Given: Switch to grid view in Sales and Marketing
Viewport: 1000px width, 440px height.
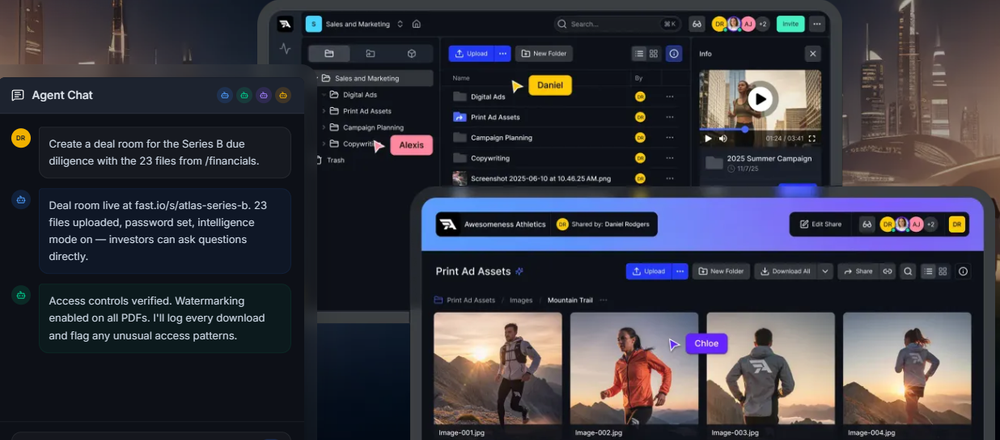Looking at the screenshot, I should click(654, 54).
